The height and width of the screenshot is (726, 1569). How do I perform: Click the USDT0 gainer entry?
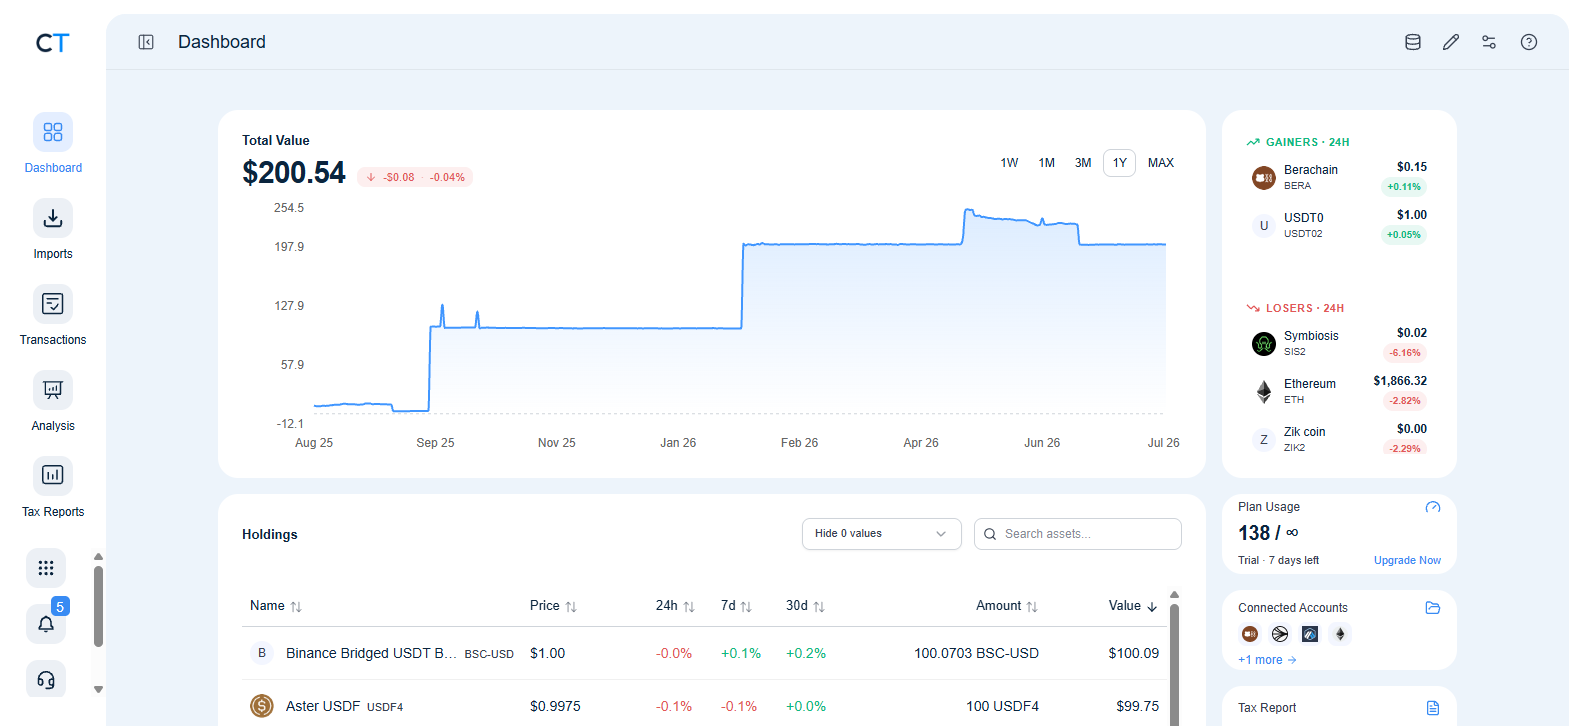(1340, 225)
